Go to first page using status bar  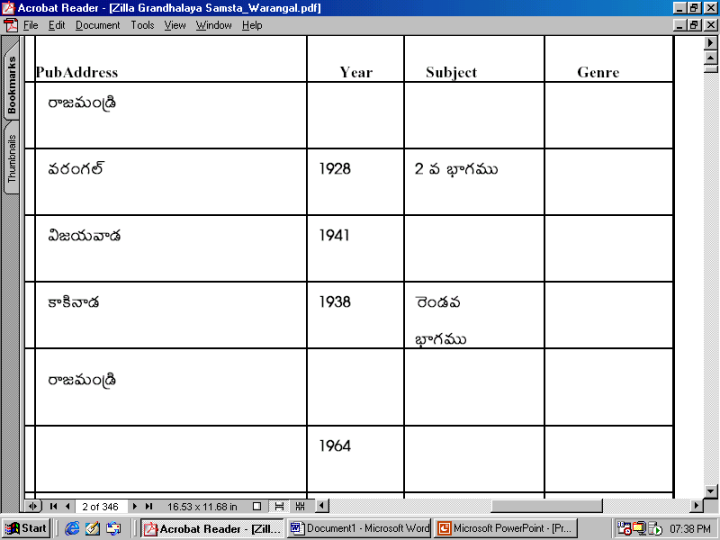(54, 507)
